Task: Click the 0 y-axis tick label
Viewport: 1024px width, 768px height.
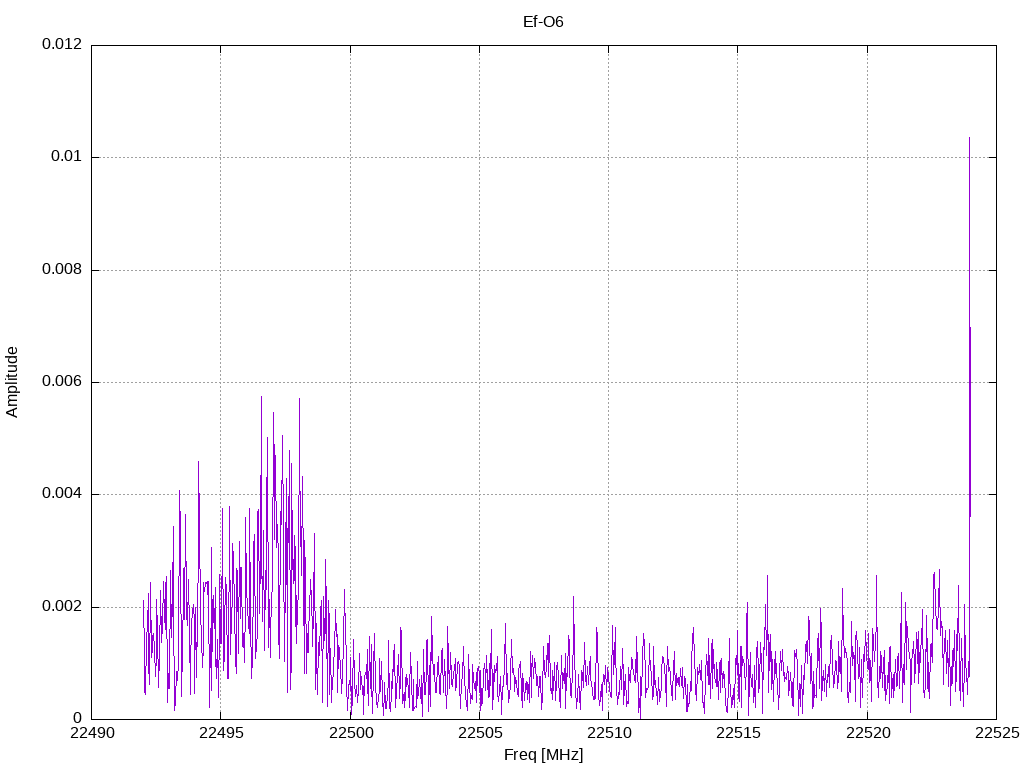Action: pyautogui.click(x=78, y=719)
